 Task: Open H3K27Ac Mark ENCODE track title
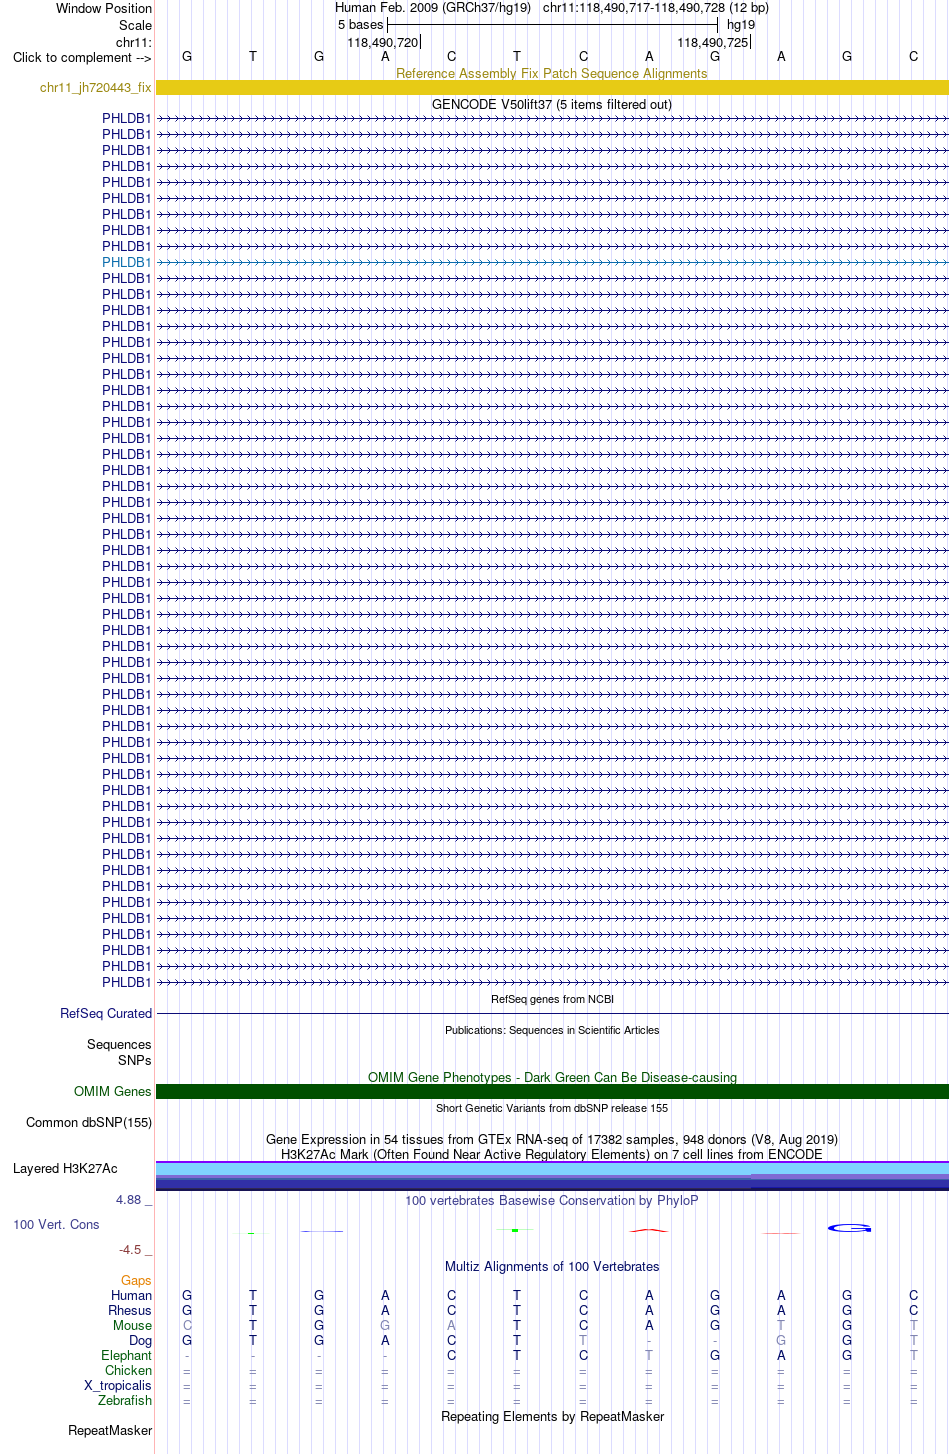(x=552, y=1154)
